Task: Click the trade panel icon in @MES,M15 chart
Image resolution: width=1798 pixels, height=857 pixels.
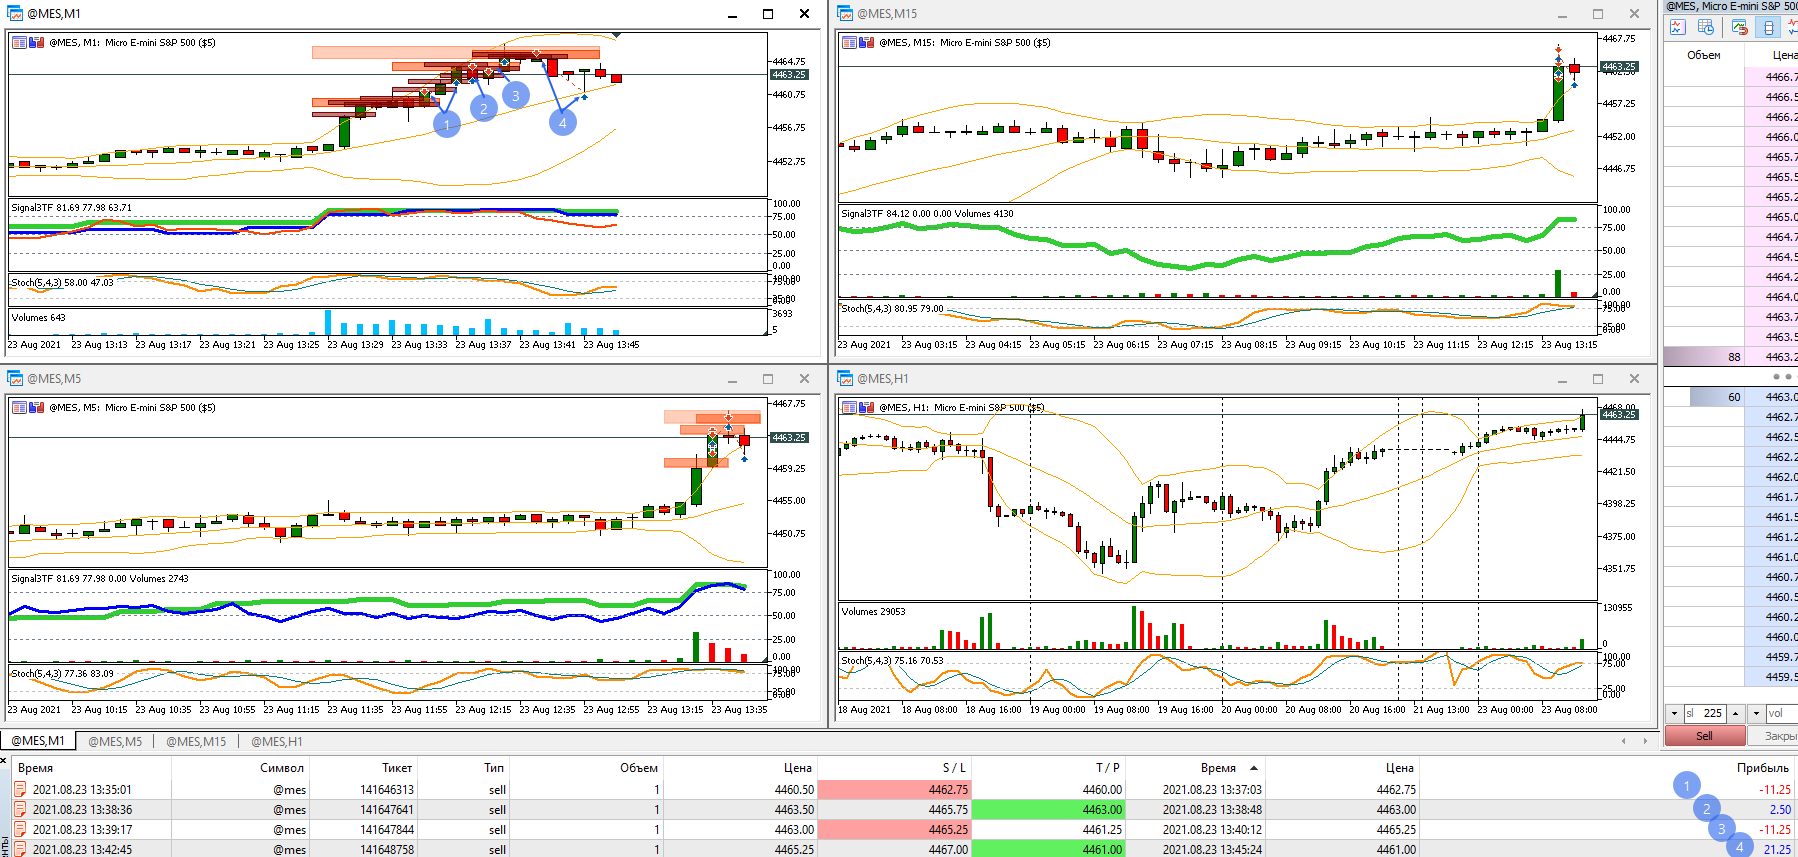Action: [x=850, y=43]
